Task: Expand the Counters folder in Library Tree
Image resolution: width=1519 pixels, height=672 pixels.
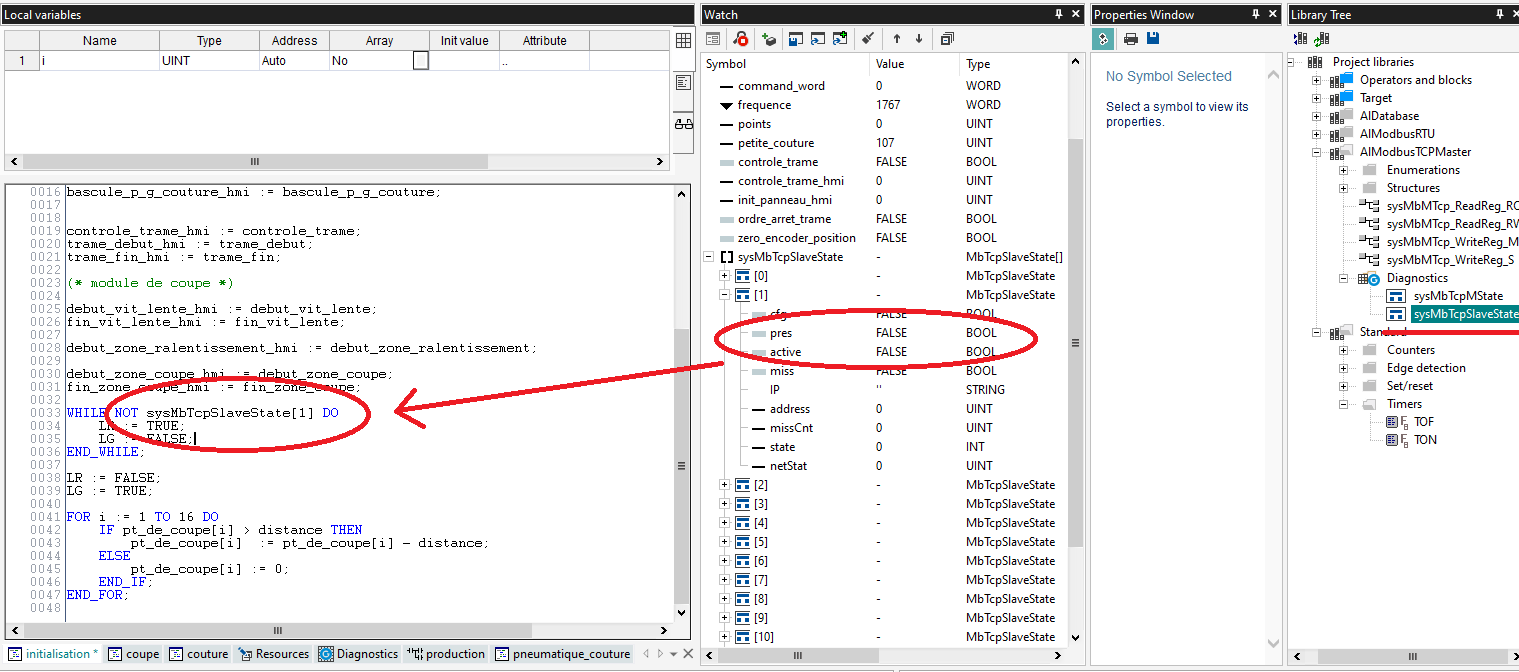Action: point(1344,349)
